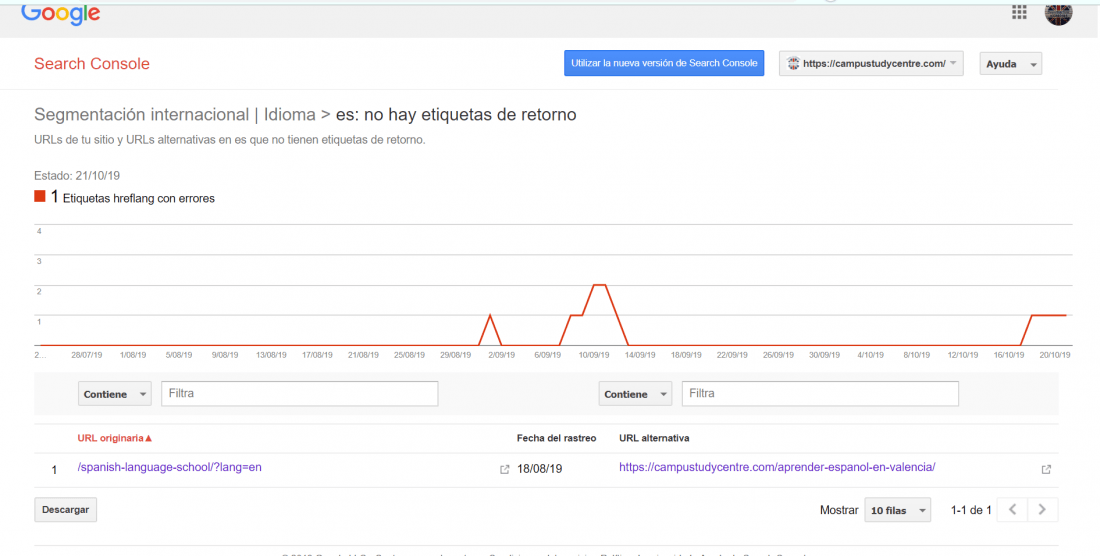1100x556 pixels.
Task: Click the 14/09/19 axis date label
Action: (x=640, y=355)
